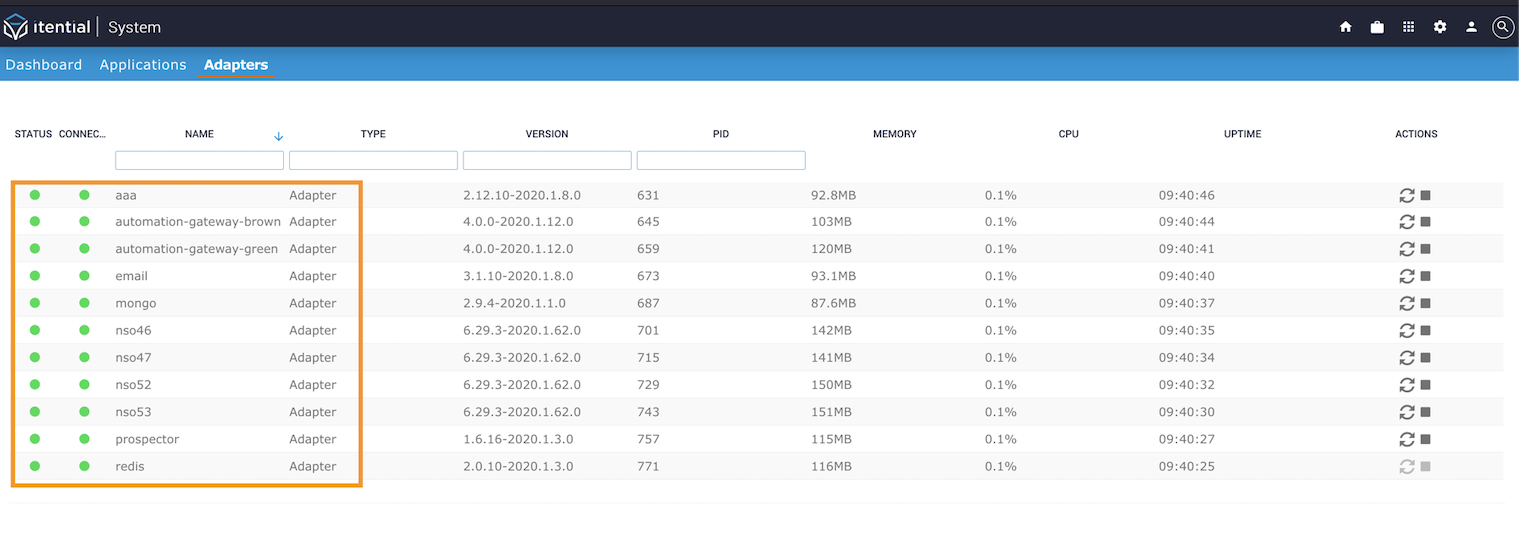The image size is (1519, 541).
Task: Sort by the MEMORY column header
Action: tap(895, 134)
